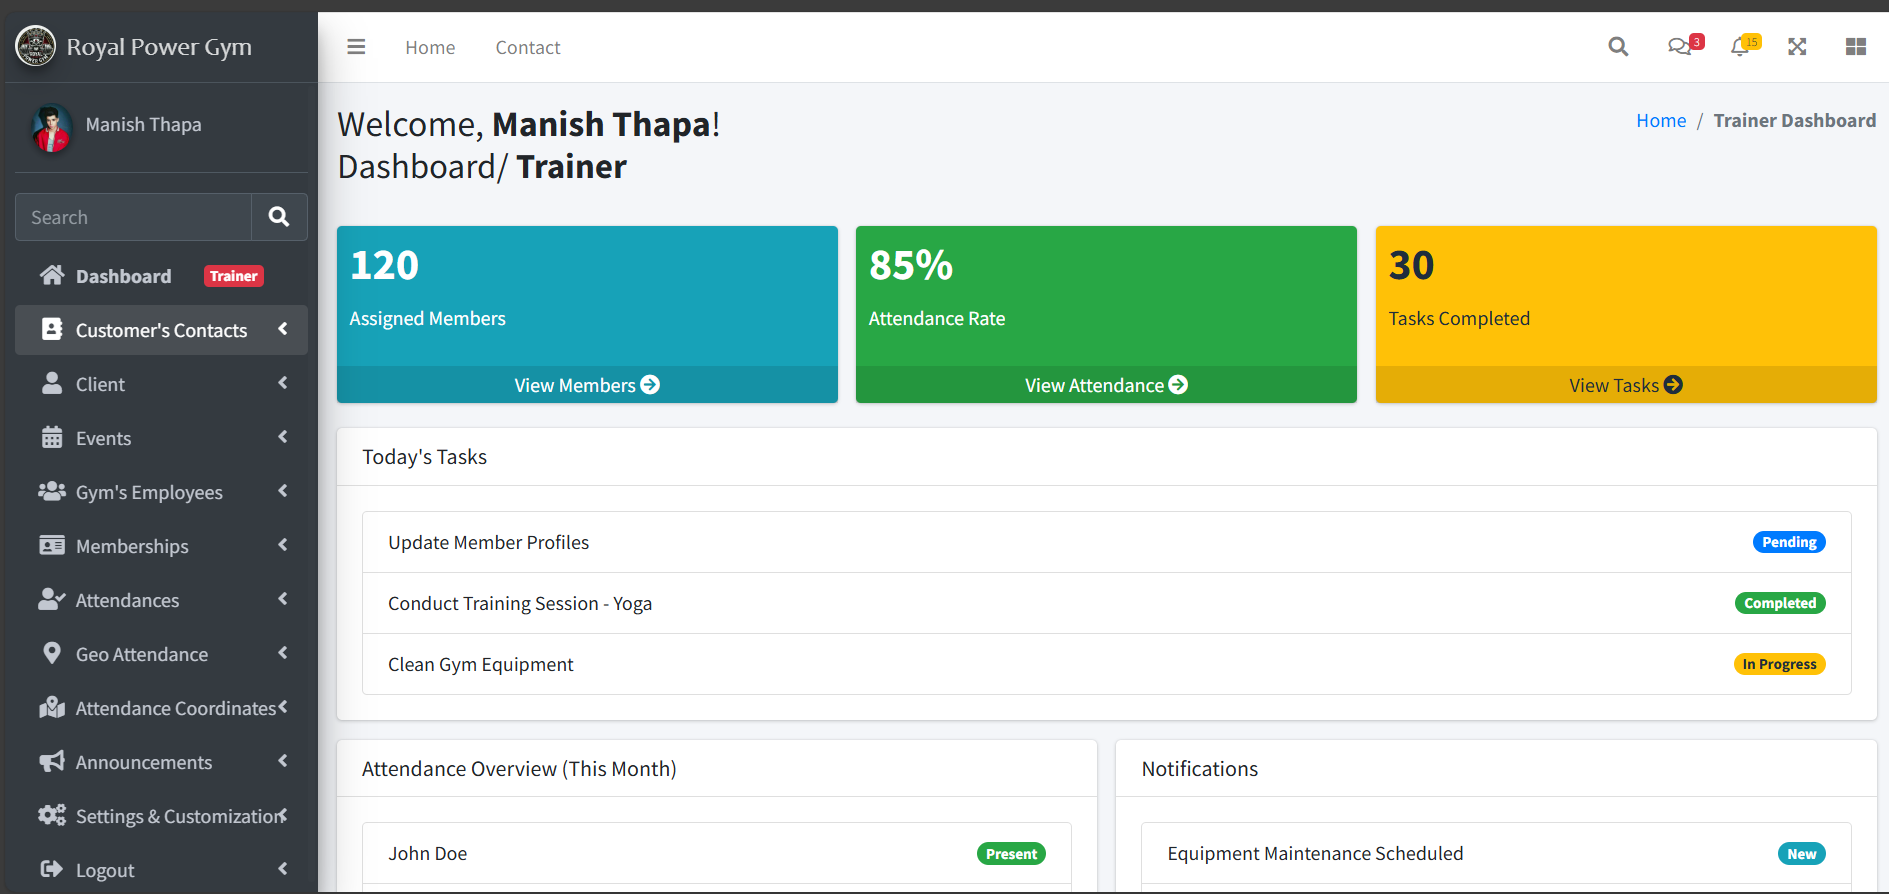This screenshot has width=1889, height=894.
Task: Focus the sidebar Search input field
Action: click(x=133, y=217)
